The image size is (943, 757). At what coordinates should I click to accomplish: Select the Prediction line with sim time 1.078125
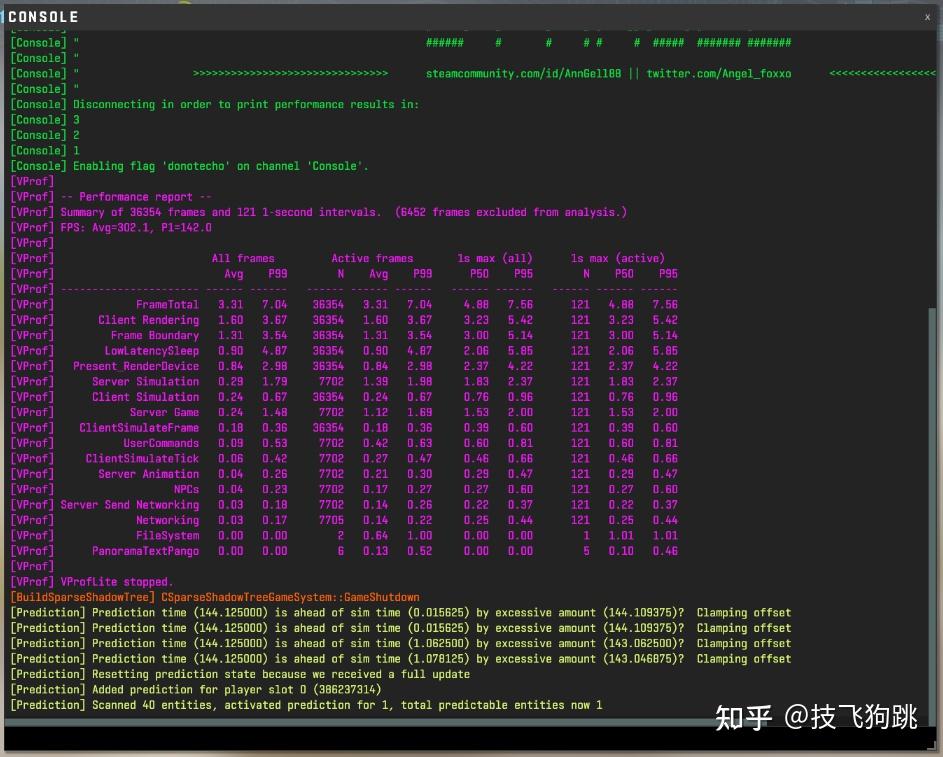[x=401, y=659]
